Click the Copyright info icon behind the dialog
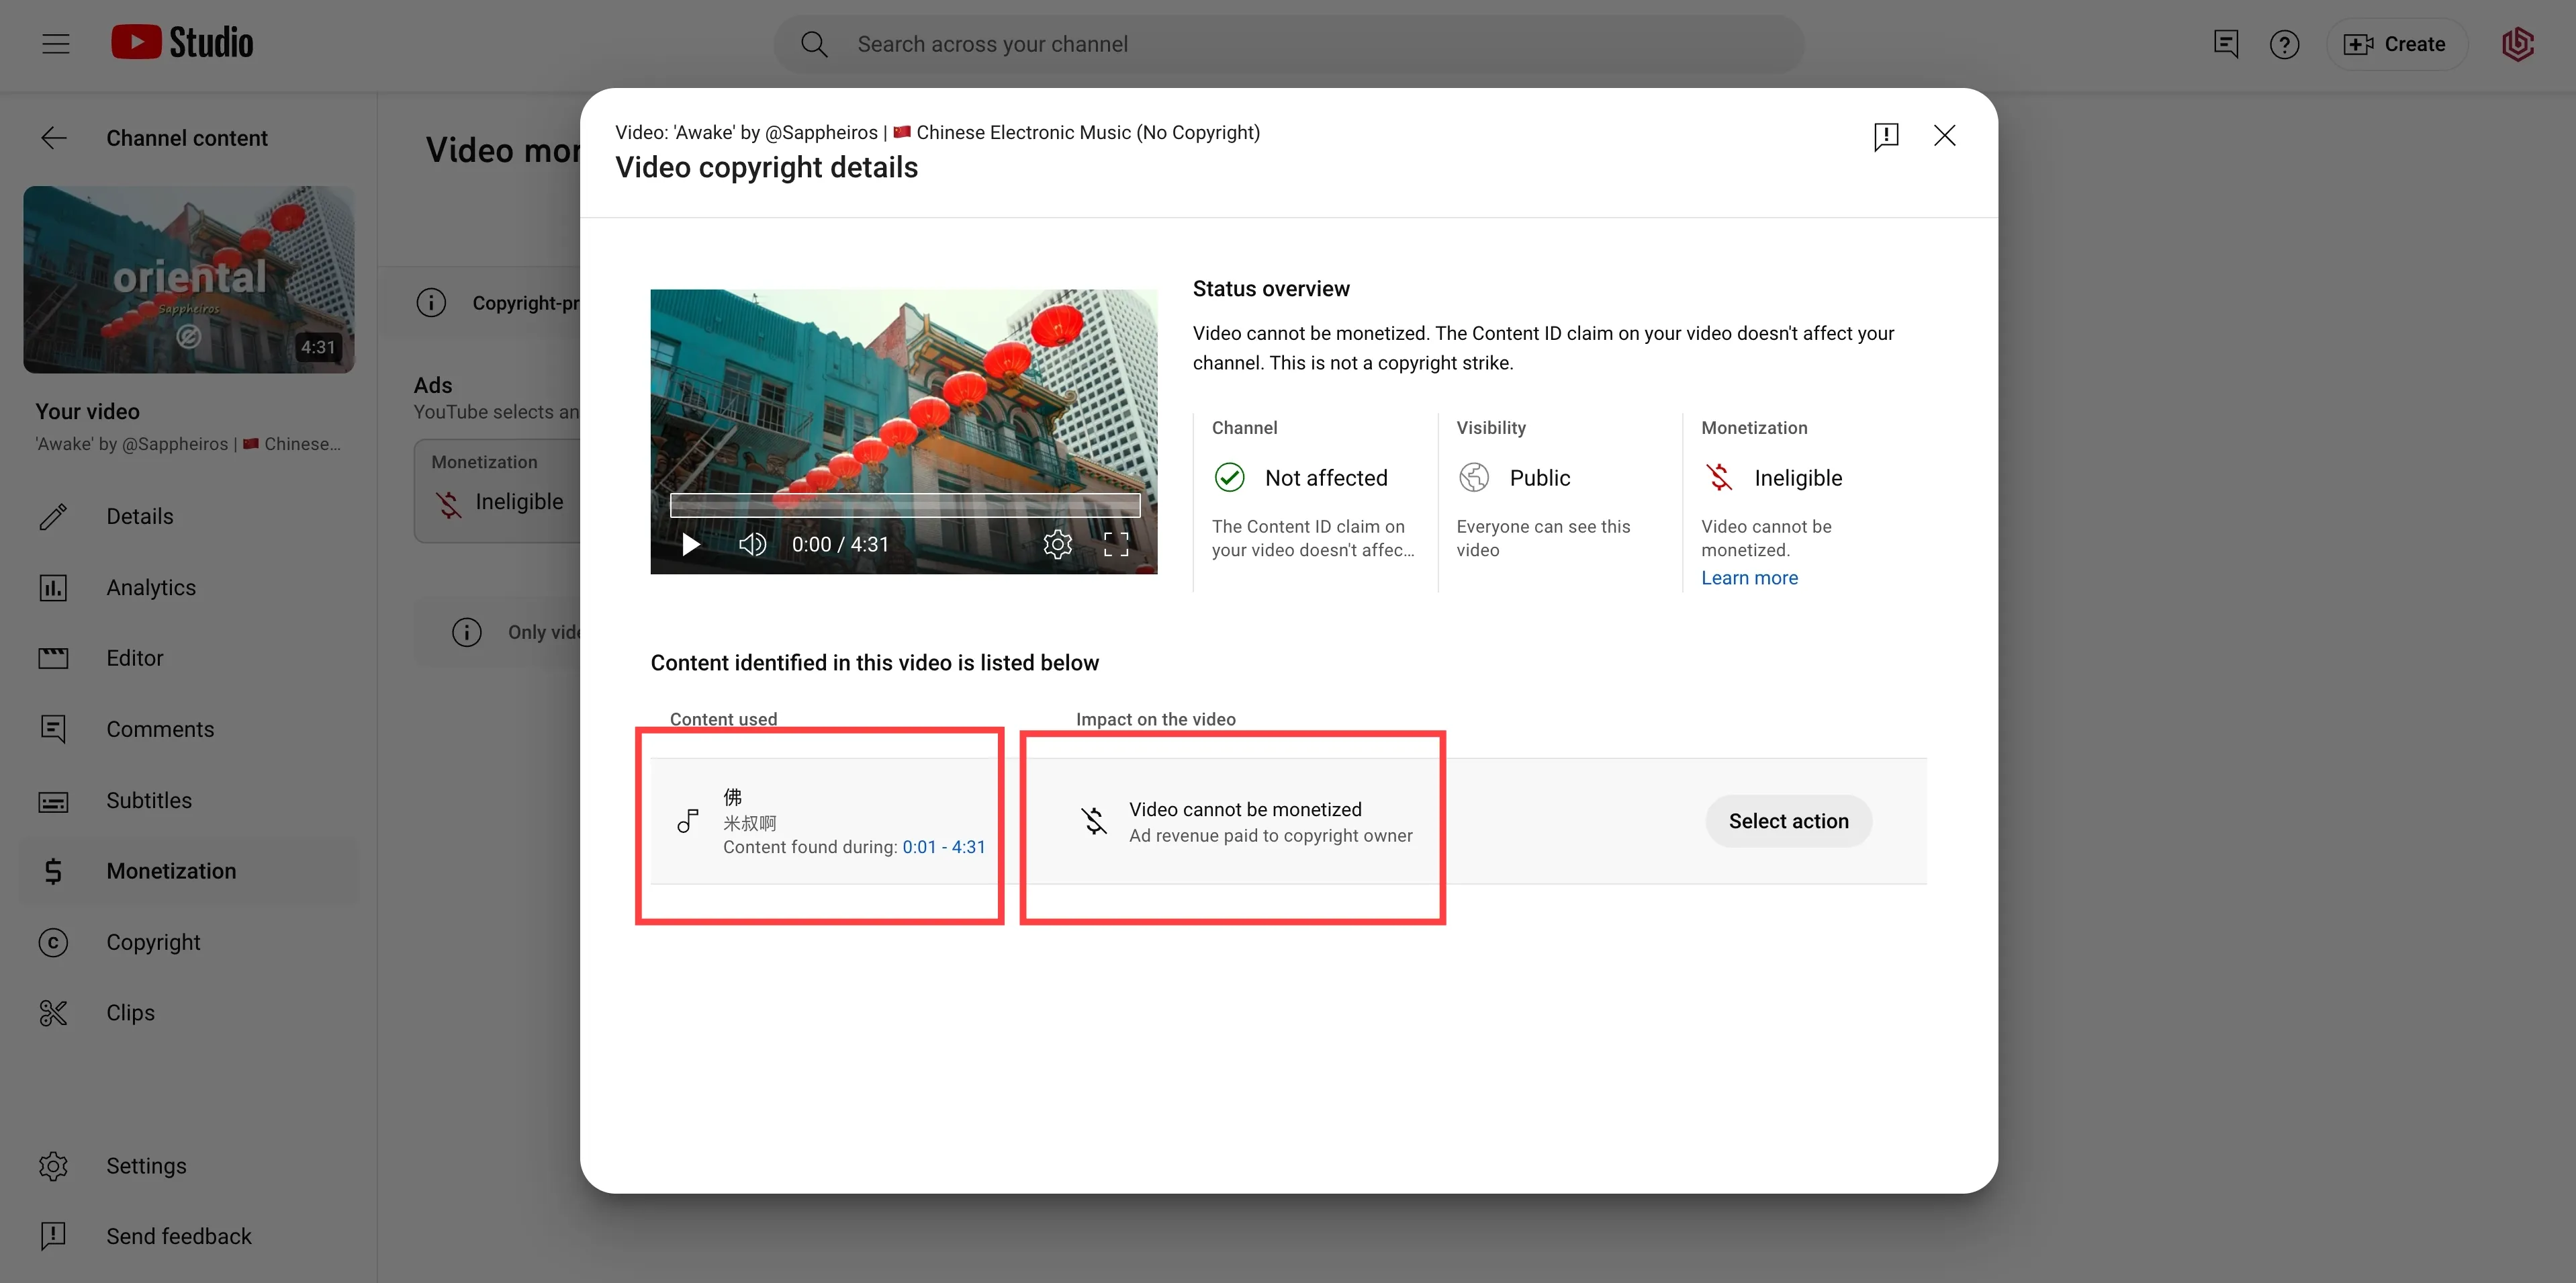 click(431, 302)
